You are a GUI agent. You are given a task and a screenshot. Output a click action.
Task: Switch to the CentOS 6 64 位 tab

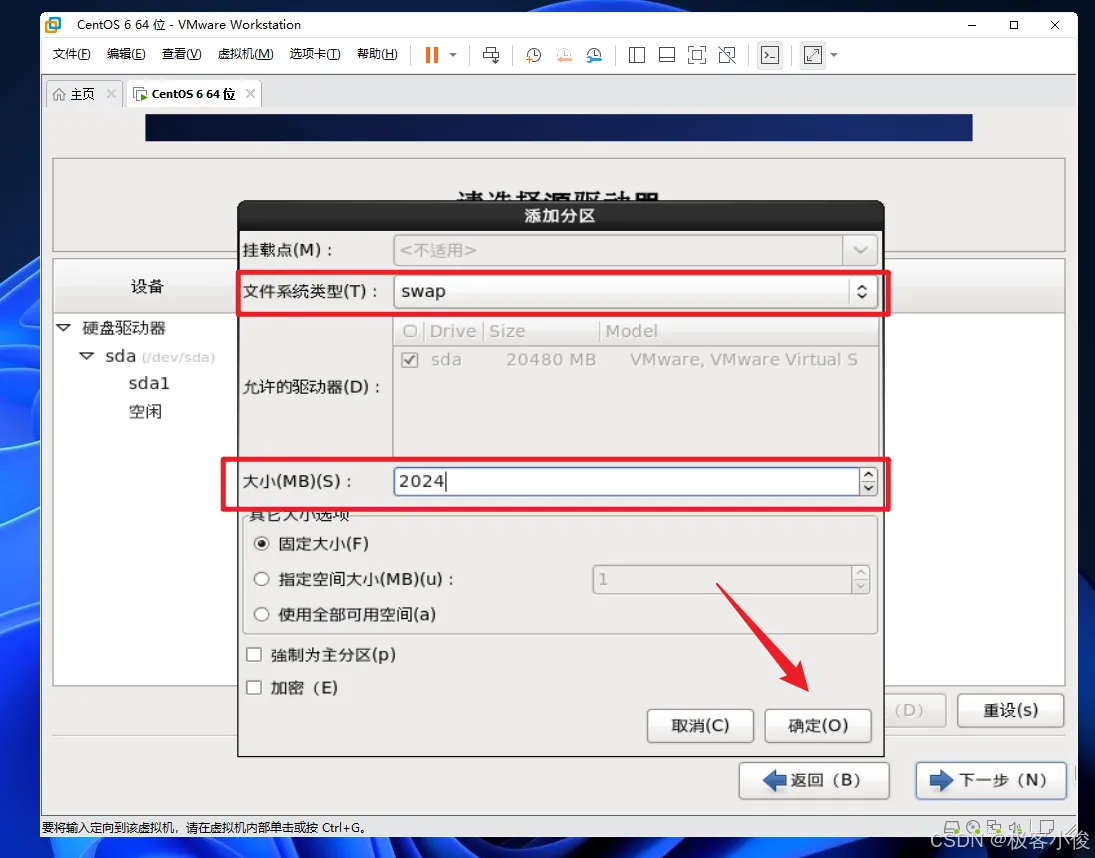(x=193, y=94)
